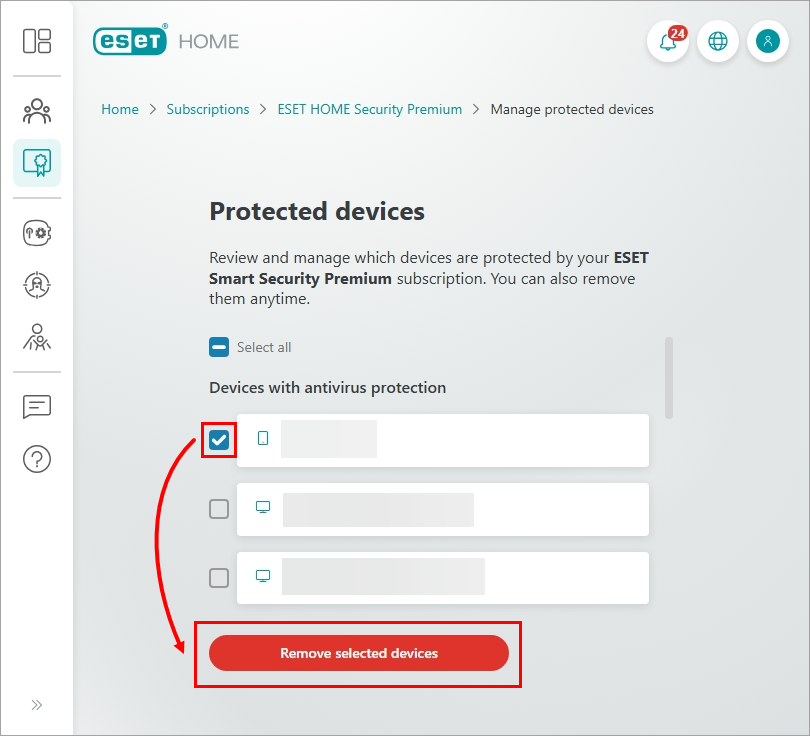Open notifications bell with 24 badge

tap(668, 42)
